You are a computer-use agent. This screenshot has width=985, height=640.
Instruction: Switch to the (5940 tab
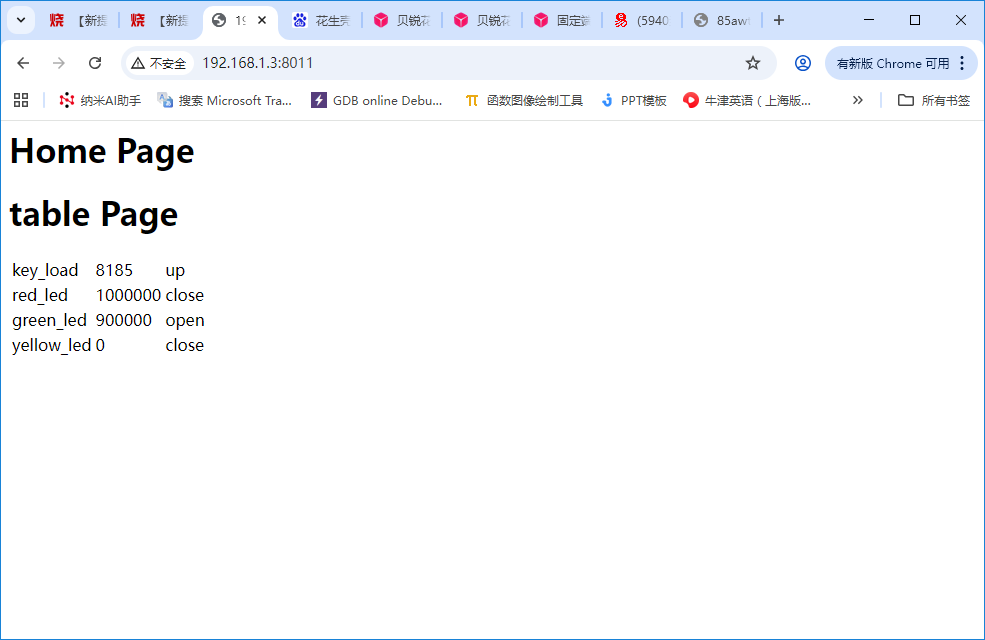[x=642, y=20]
